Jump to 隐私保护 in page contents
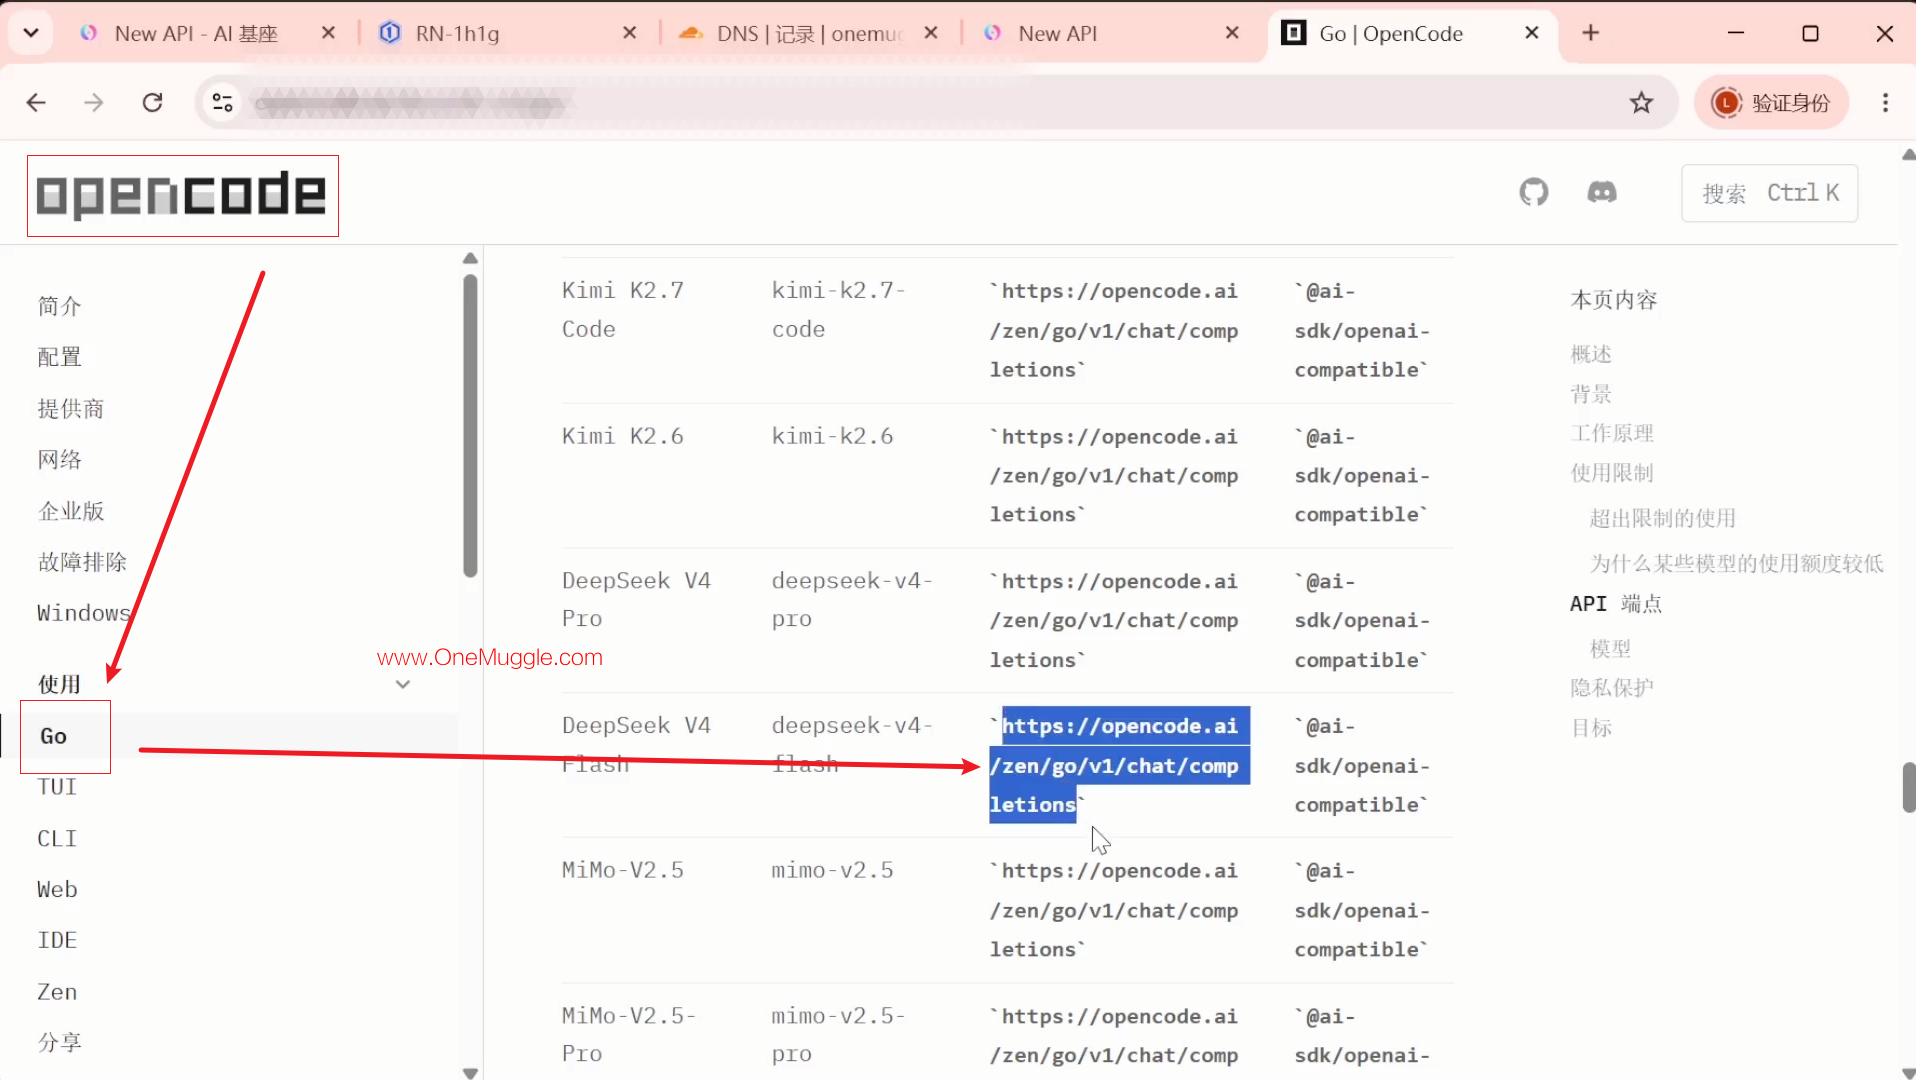Viewport: 1916px width, 1080px height. pyautogui.click(x=1612, y=688)
